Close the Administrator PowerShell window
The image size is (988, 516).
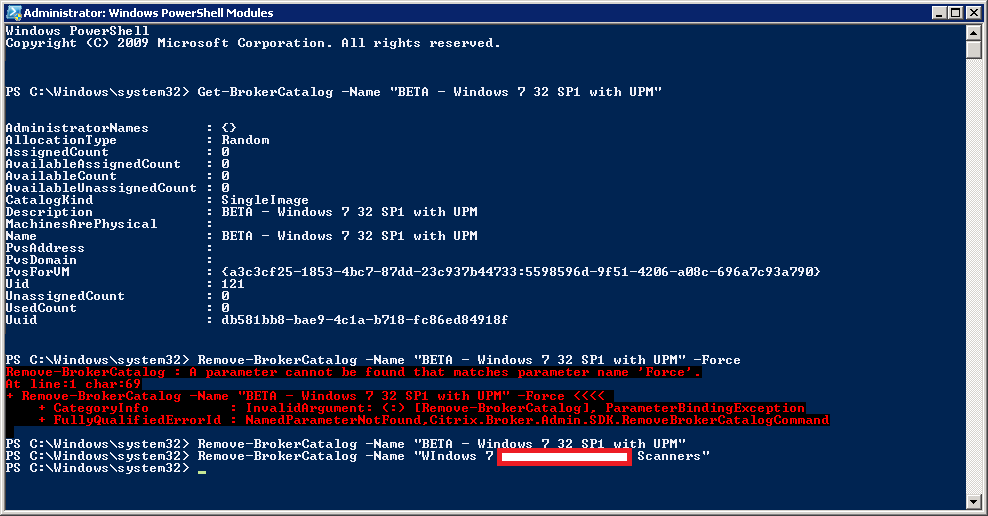(973, 12)
